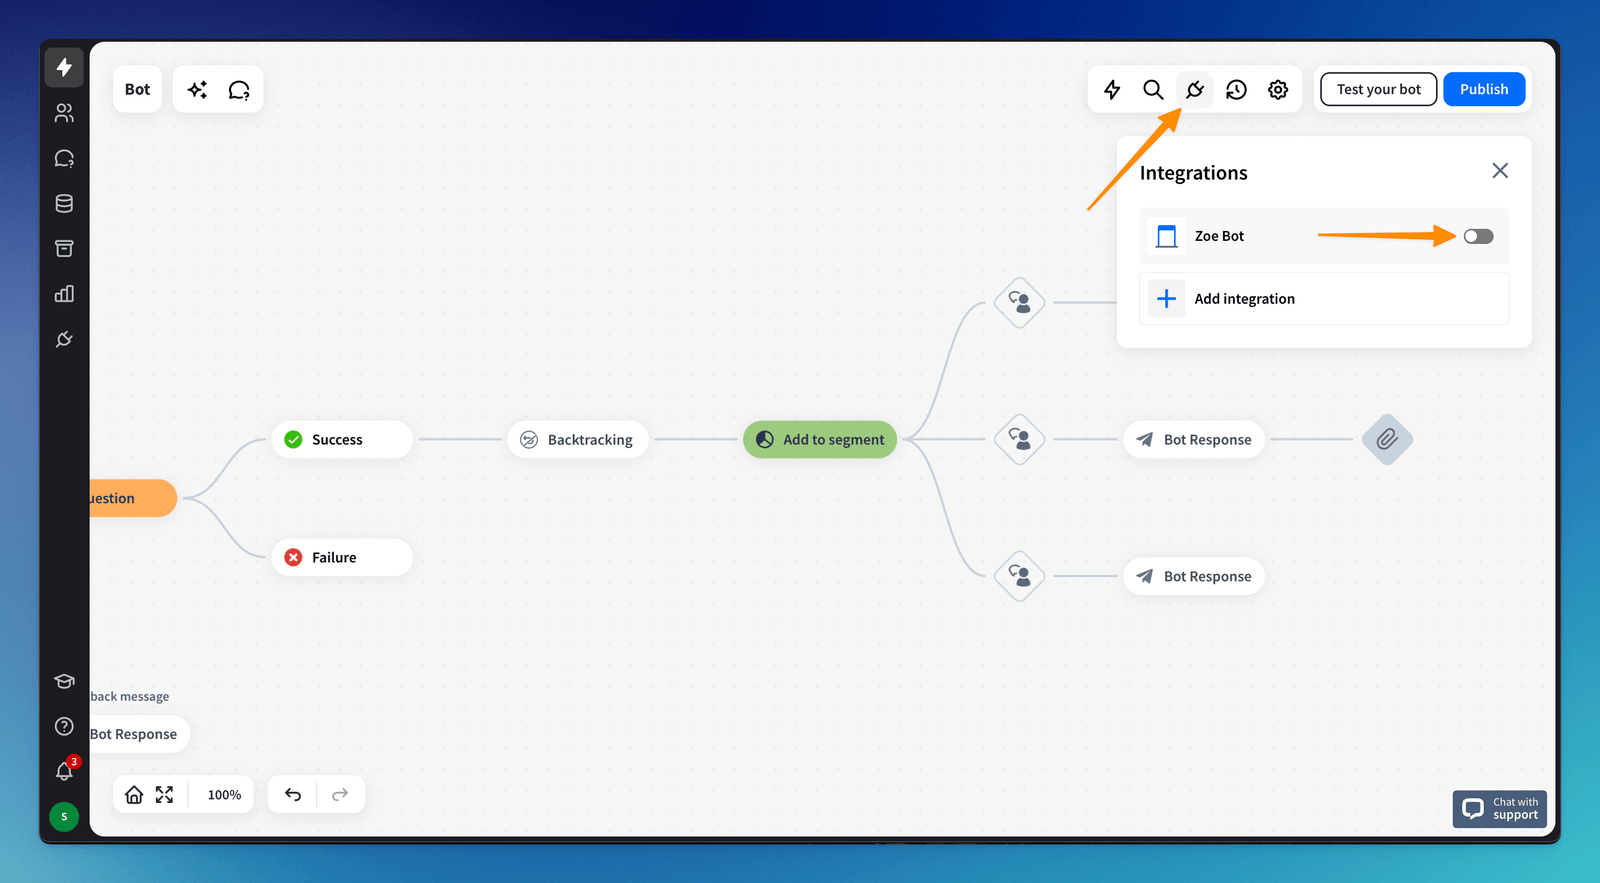Image resolution: width=1600 pixels, height=883 pixels.
Task: Open the integrations plug icon in top toolbar
Action: click(1195, 90)
